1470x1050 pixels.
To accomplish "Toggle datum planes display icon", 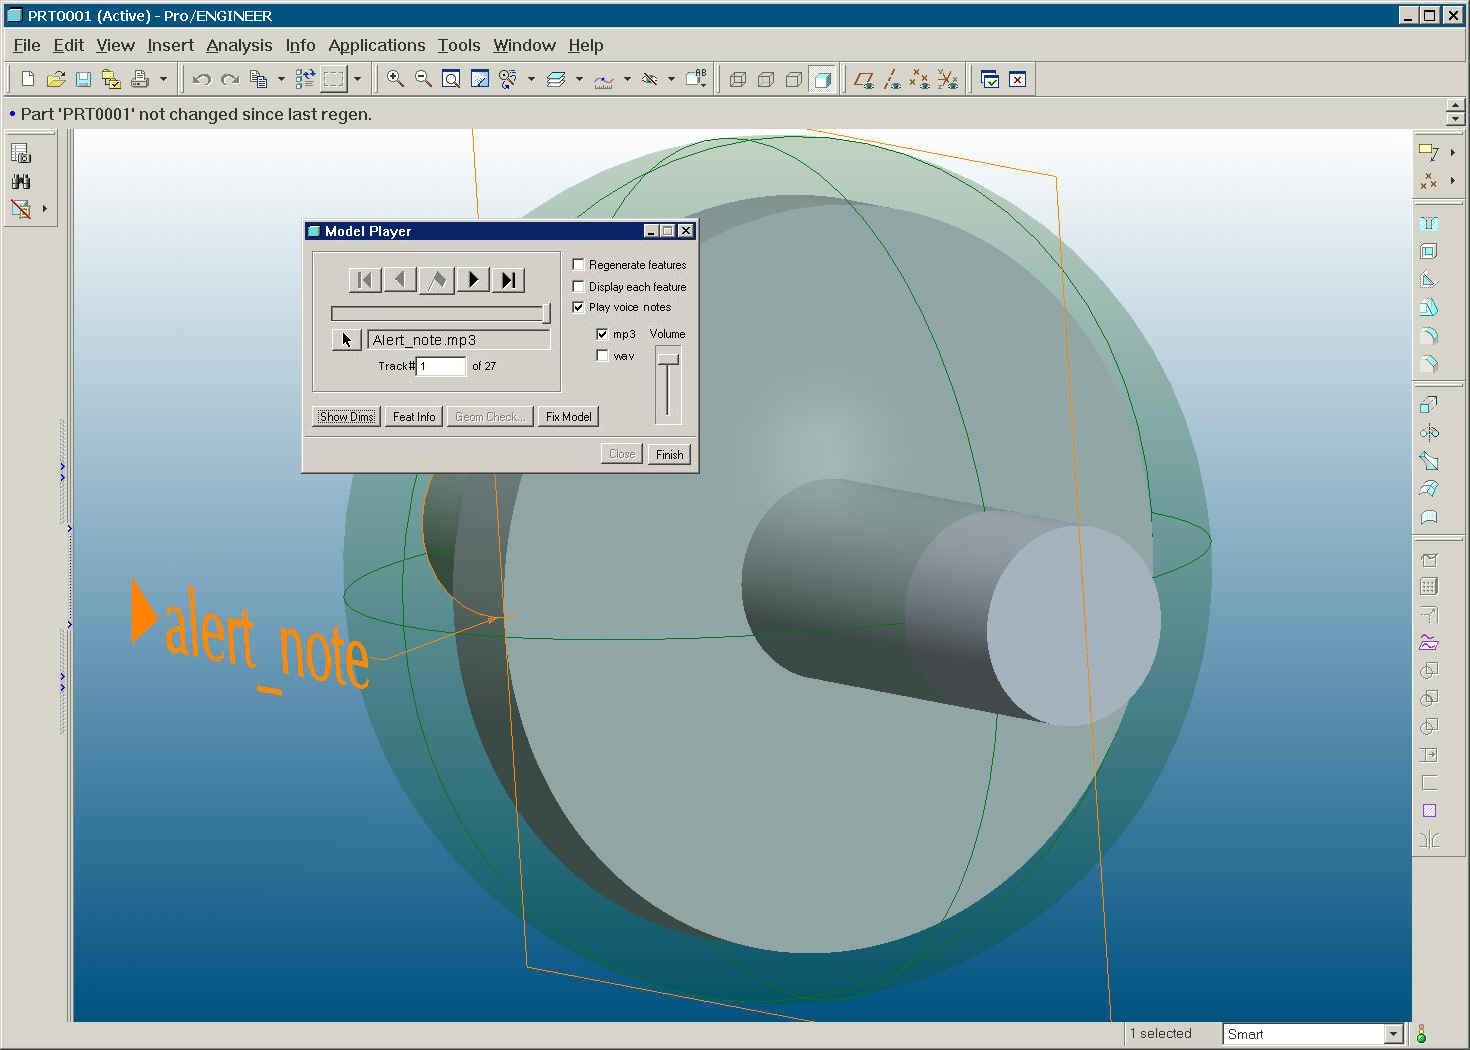I will [x=864, y=79].
